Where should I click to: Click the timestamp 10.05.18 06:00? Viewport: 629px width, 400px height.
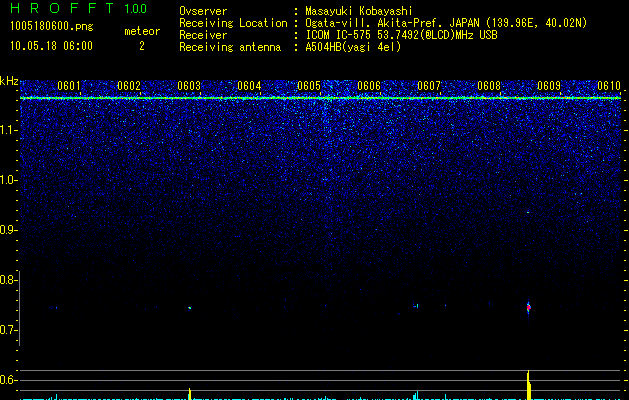[51, 46]
